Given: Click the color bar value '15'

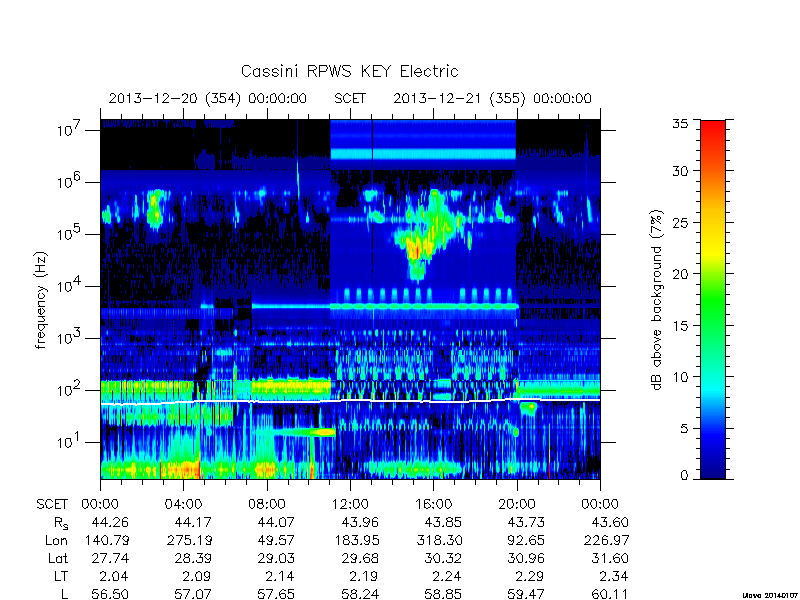Looking at the screenshot, I should click(680, 326).
